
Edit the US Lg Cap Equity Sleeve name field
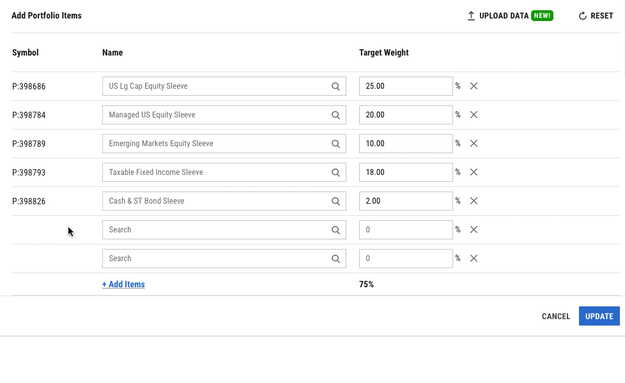tap(224, 86)
